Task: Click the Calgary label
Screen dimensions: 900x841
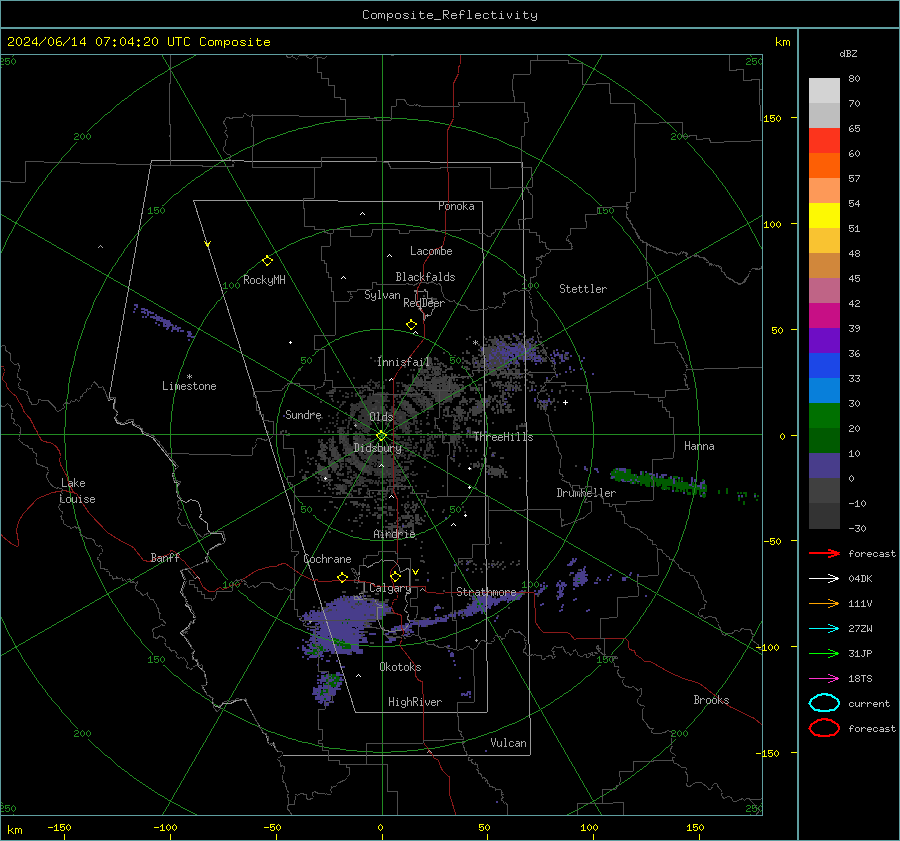Action: 390,588
